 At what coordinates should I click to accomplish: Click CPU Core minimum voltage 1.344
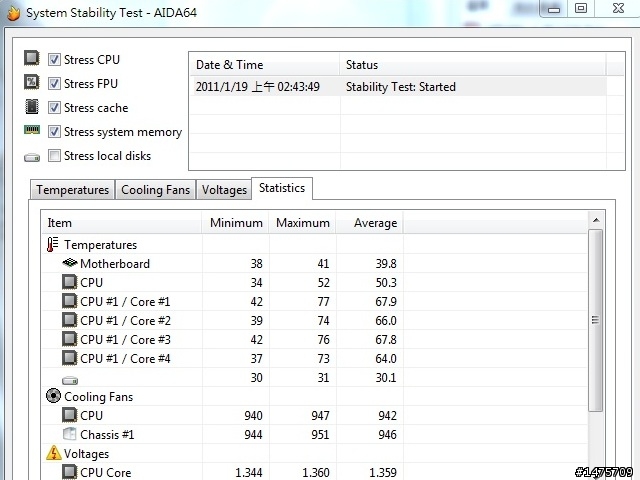pyautogui.click(x=249, y=473)
